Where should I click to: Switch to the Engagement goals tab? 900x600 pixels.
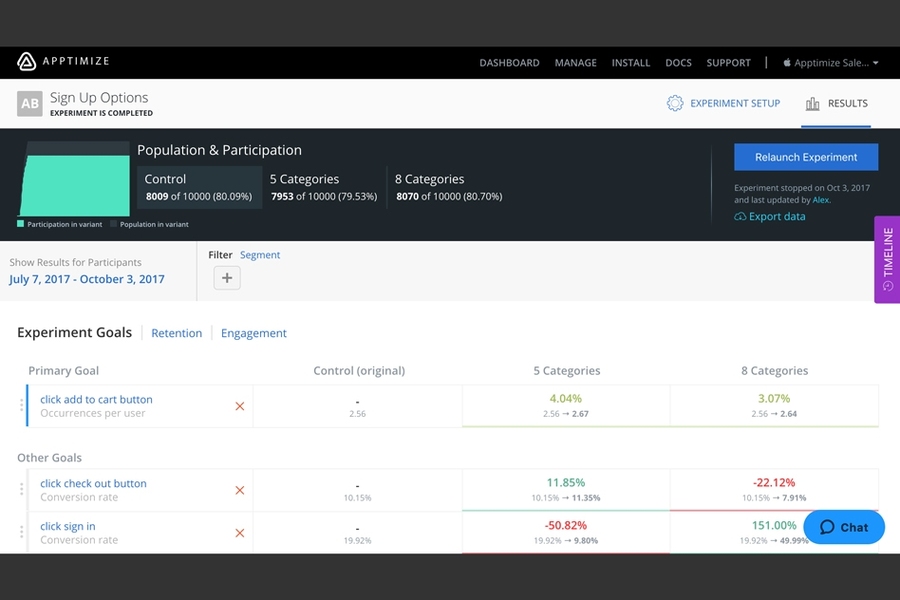[254, 333]
